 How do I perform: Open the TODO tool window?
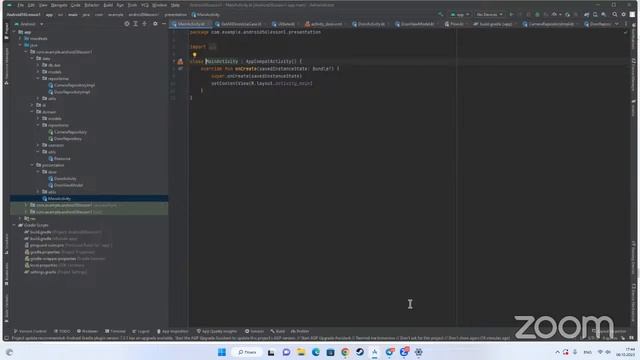pyautogui.click(x=62, y=331)
